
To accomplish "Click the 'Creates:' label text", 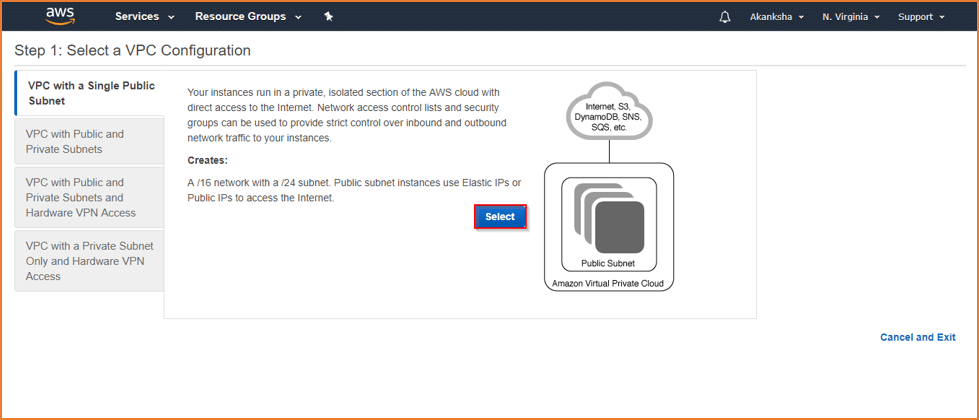I will [x=207, y=160].
